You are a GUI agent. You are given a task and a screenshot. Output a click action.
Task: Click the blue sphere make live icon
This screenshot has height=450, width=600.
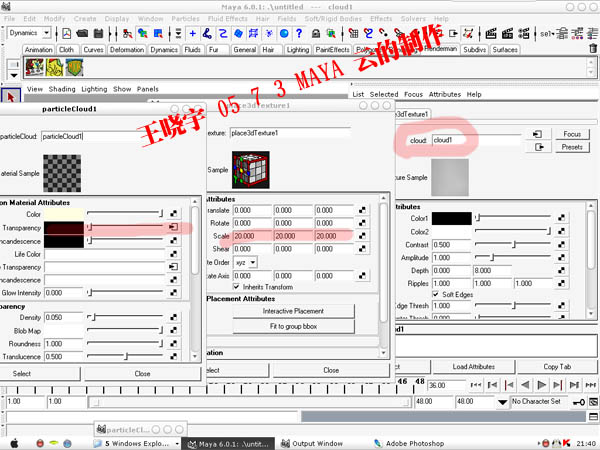click(284, 34)
